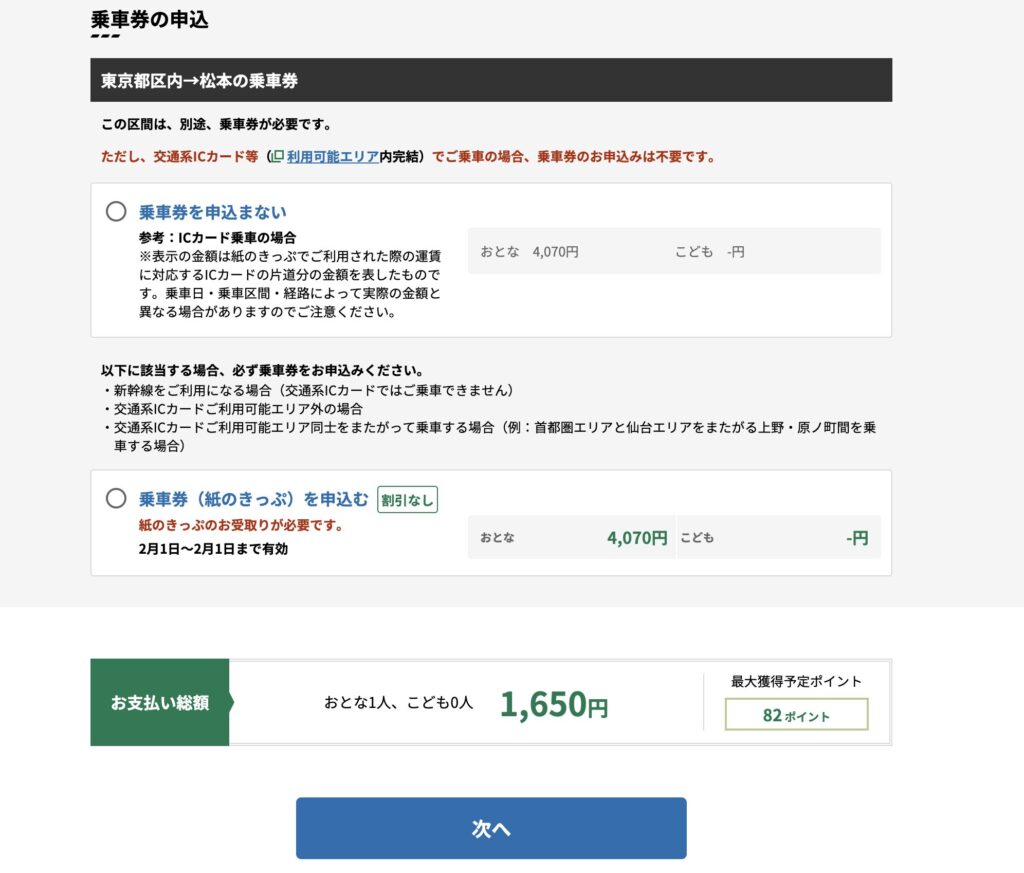
Task: Click the 乗車券を申込まない option title
Action: pos(212,212)
